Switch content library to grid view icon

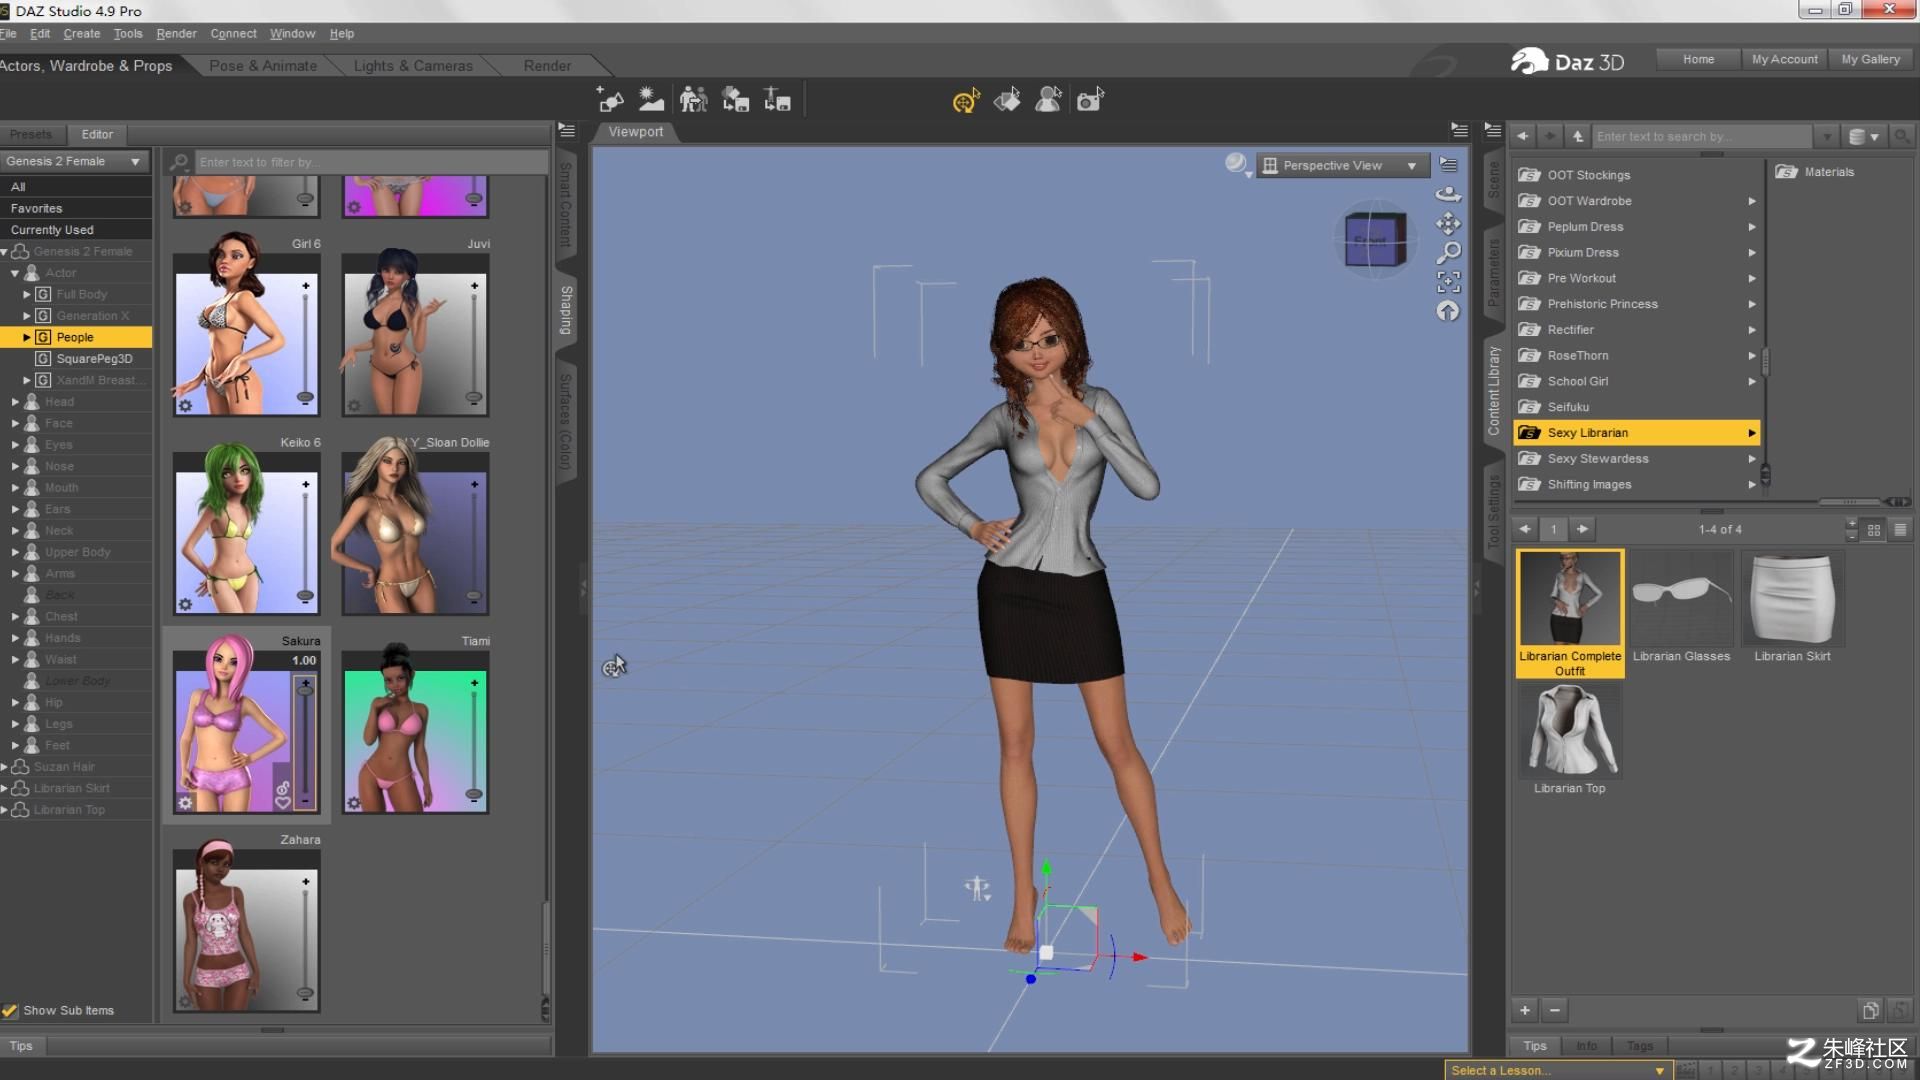point(1874,529)
